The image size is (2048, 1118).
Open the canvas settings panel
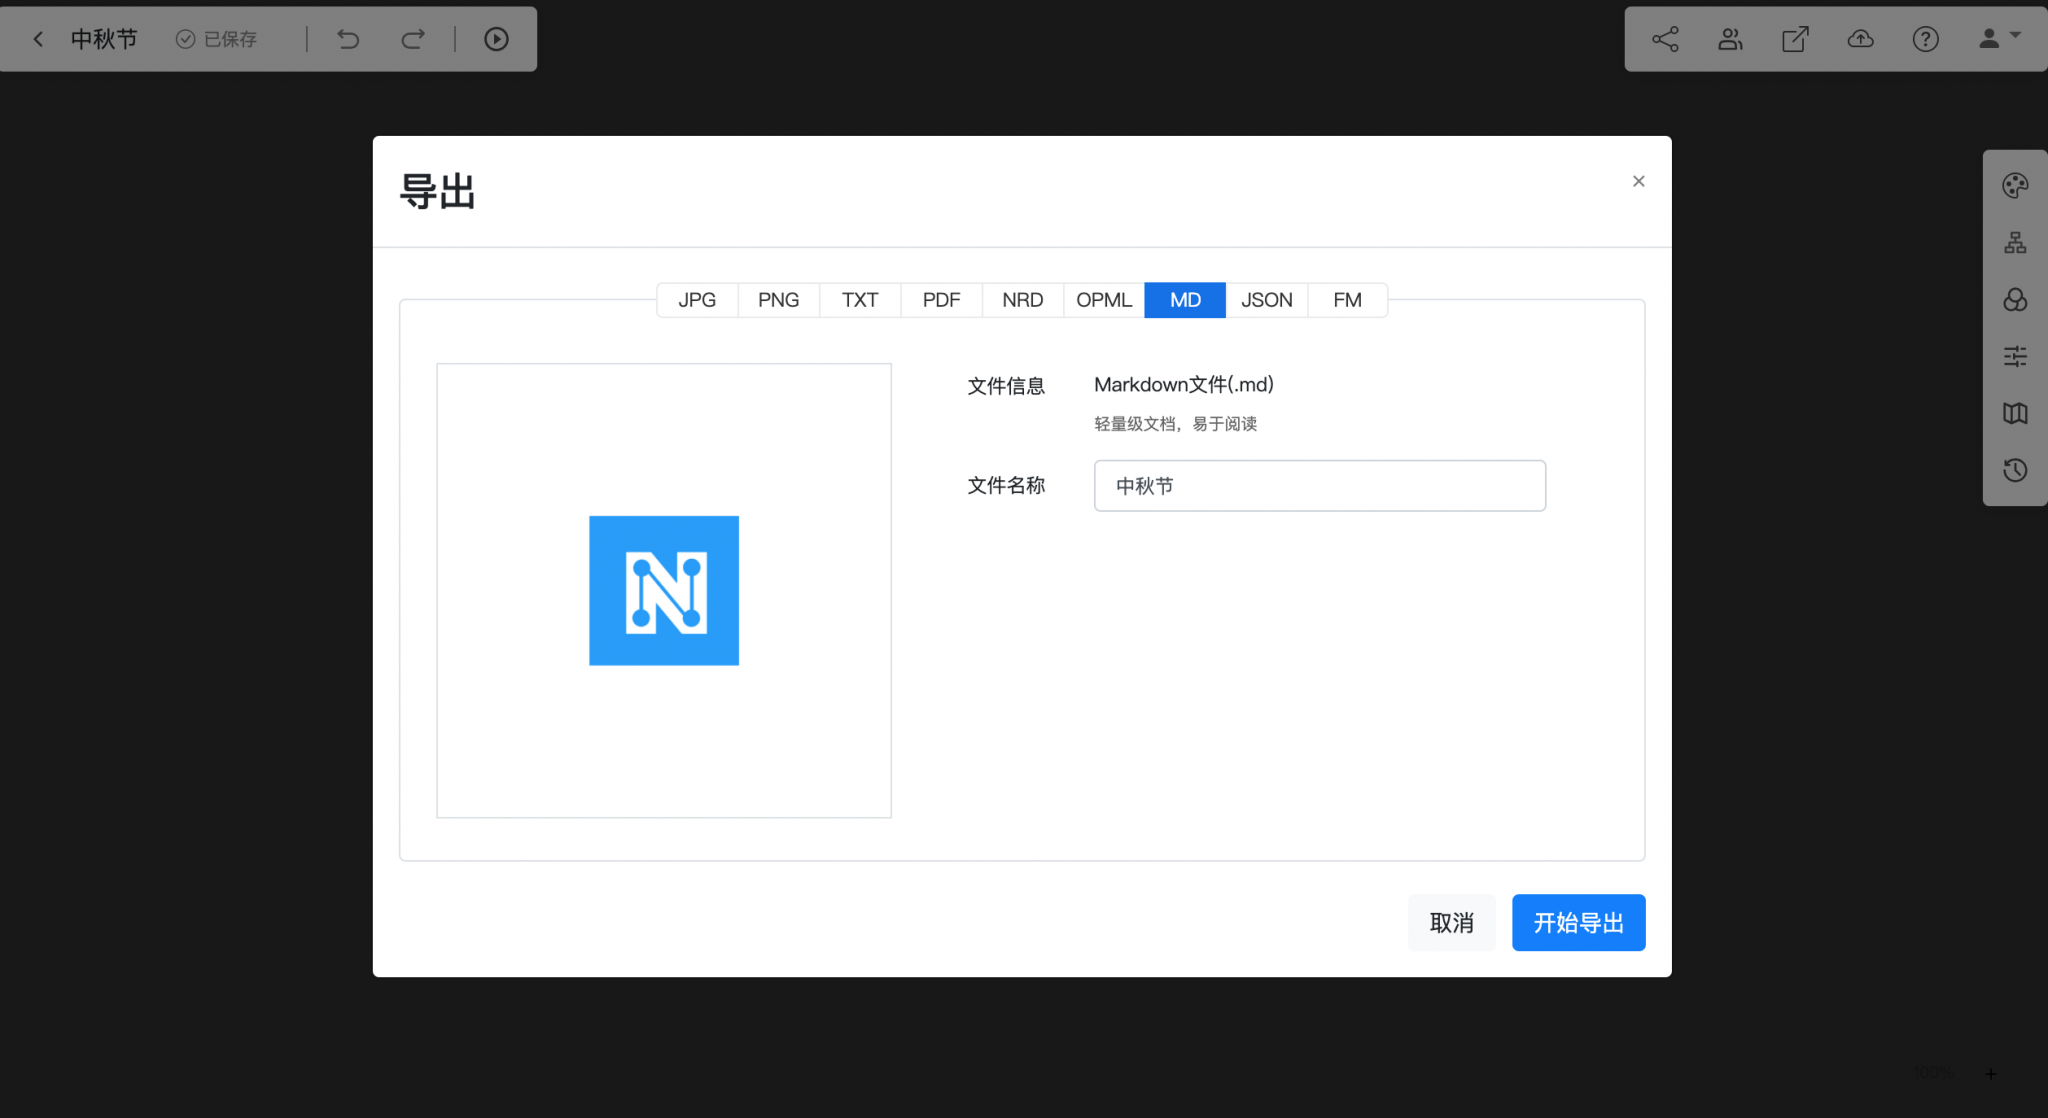(x=2015, y=356)
